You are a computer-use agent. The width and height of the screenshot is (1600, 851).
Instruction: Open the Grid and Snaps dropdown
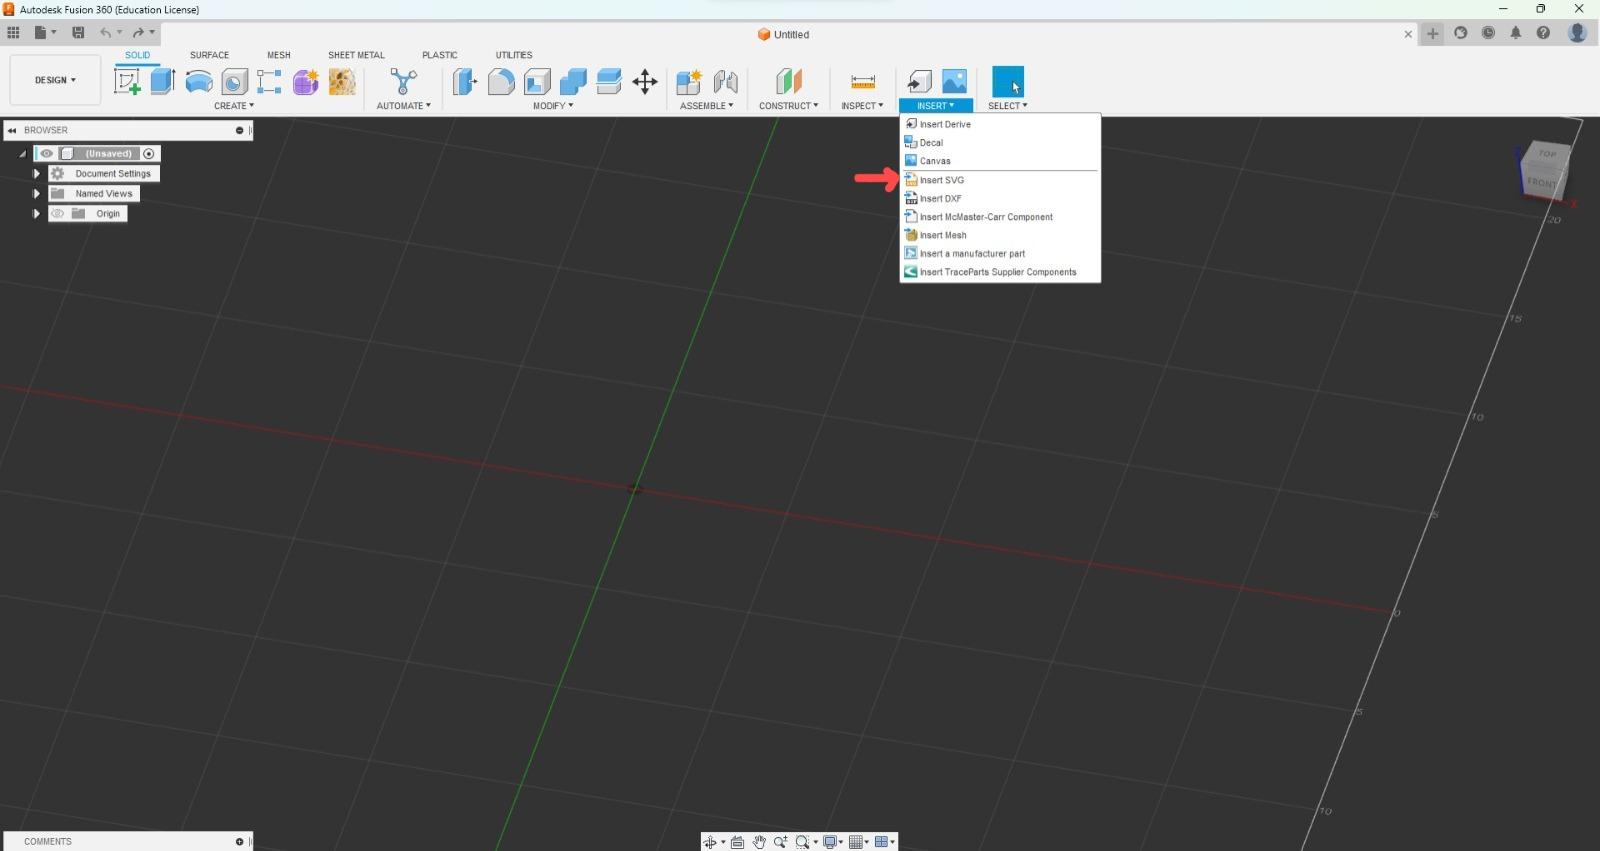coord(858,842)
